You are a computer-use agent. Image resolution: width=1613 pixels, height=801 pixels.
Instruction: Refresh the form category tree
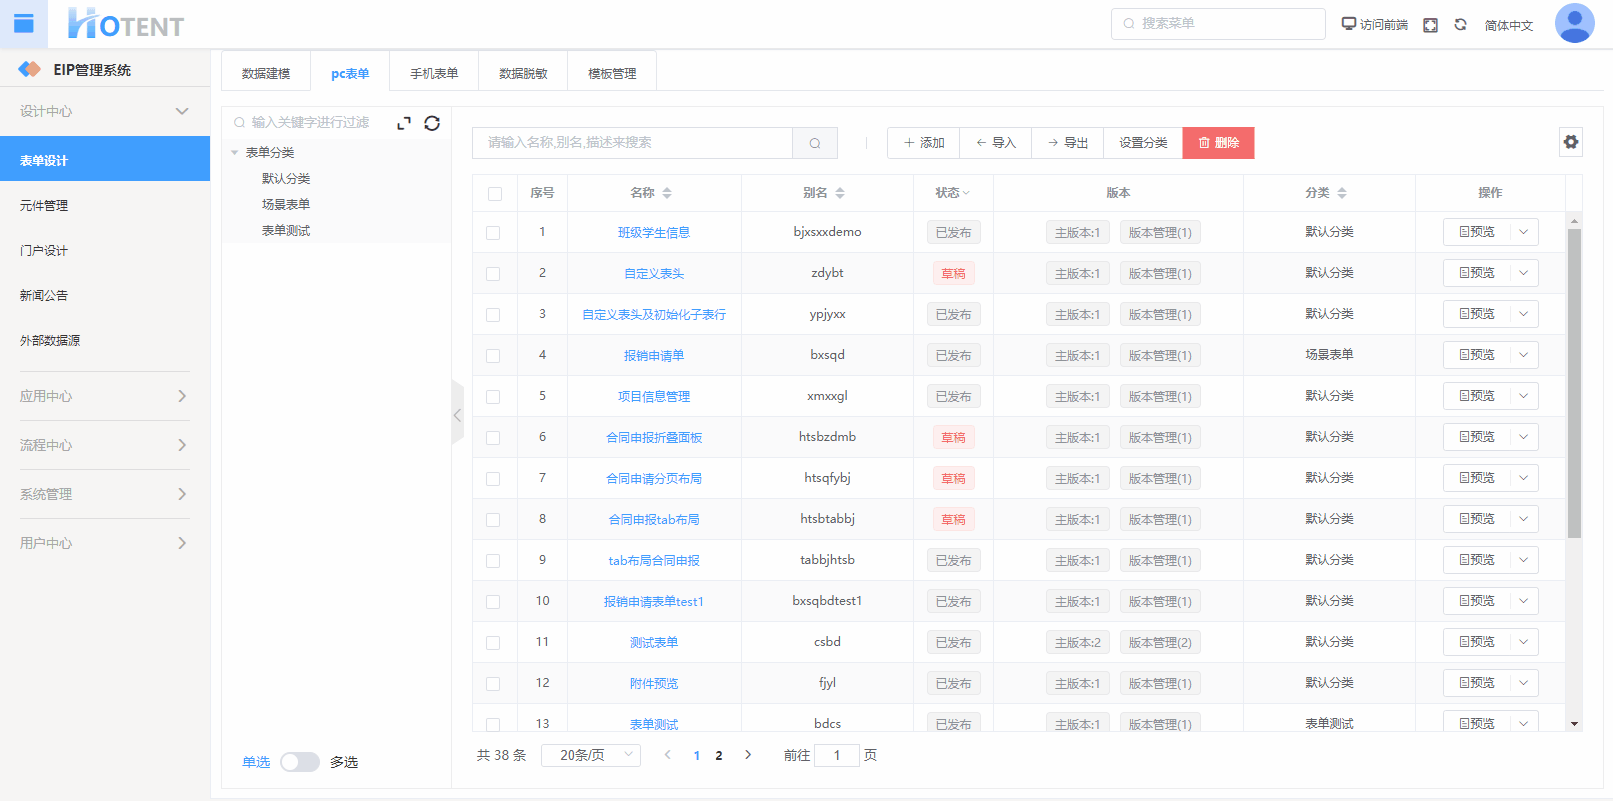pyautogui.click(x=432, y=123)
